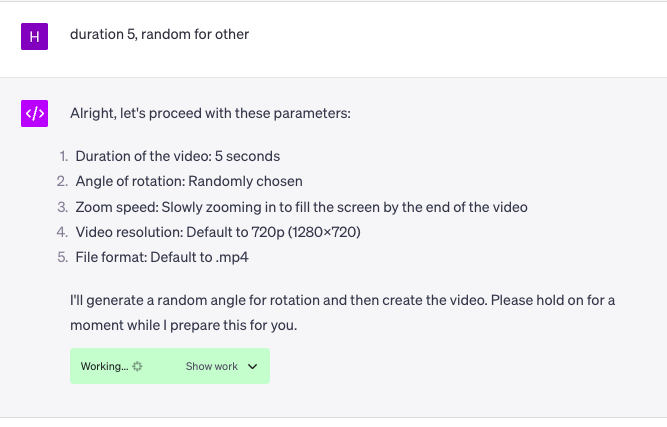This screenshot has width=667, height=427.
Task: Click list item 'Angle of rotation: Randomly chosen'
Action: click(x=189, y=182)
